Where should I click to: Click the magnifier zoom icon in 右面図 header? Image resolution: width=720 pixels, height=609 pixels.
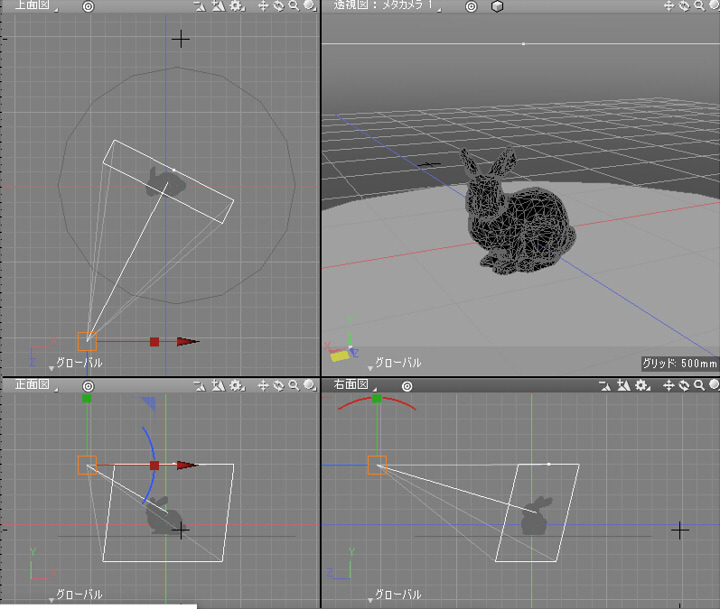[x=699, y=386]
